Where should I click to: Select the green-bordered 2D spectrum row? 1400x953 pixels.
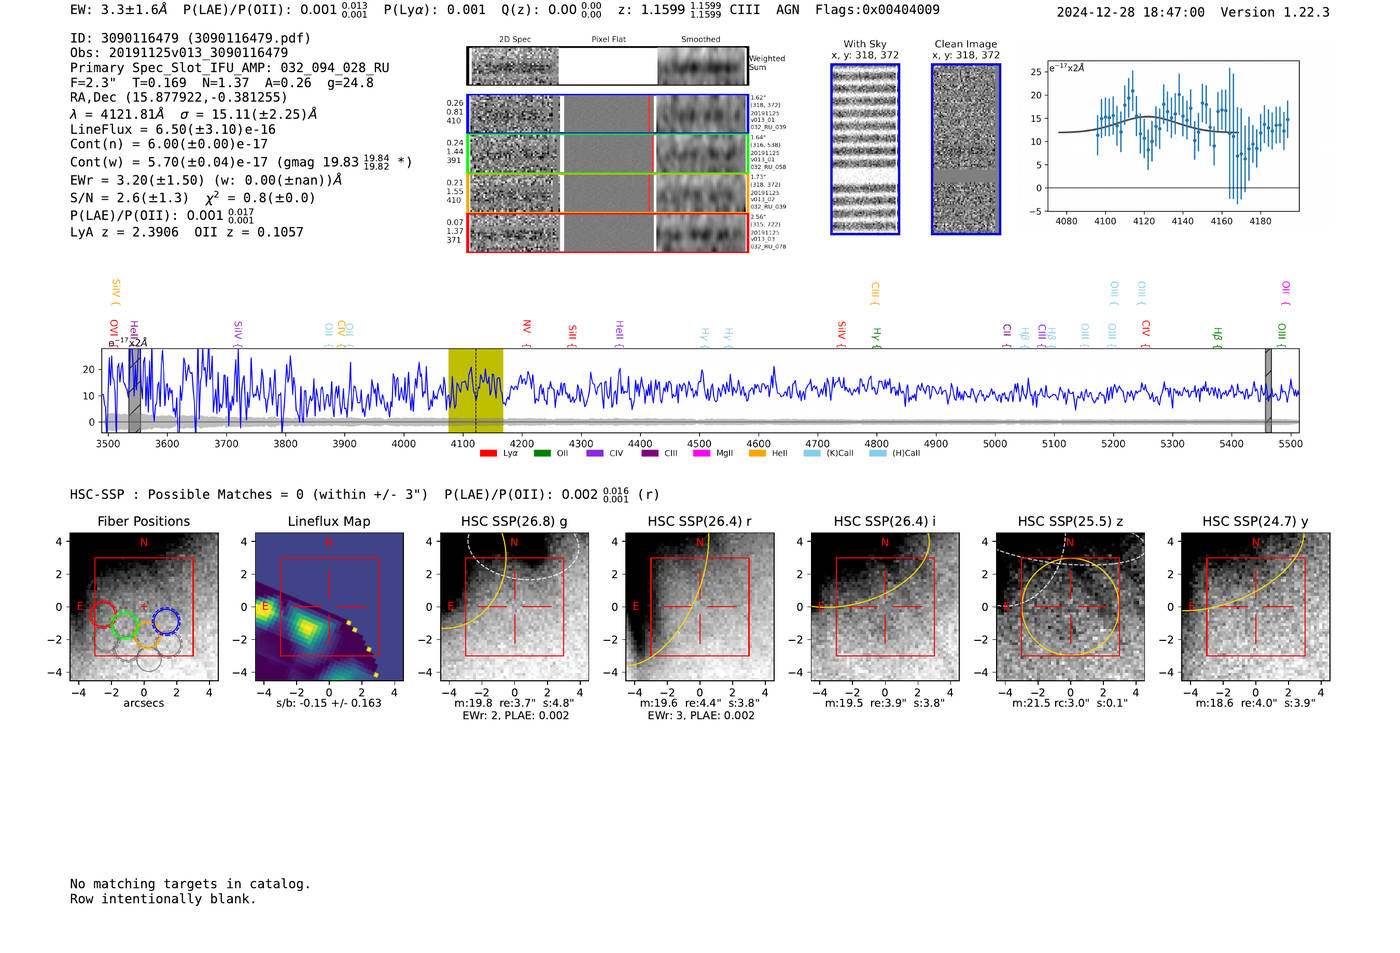click(607, 154)
